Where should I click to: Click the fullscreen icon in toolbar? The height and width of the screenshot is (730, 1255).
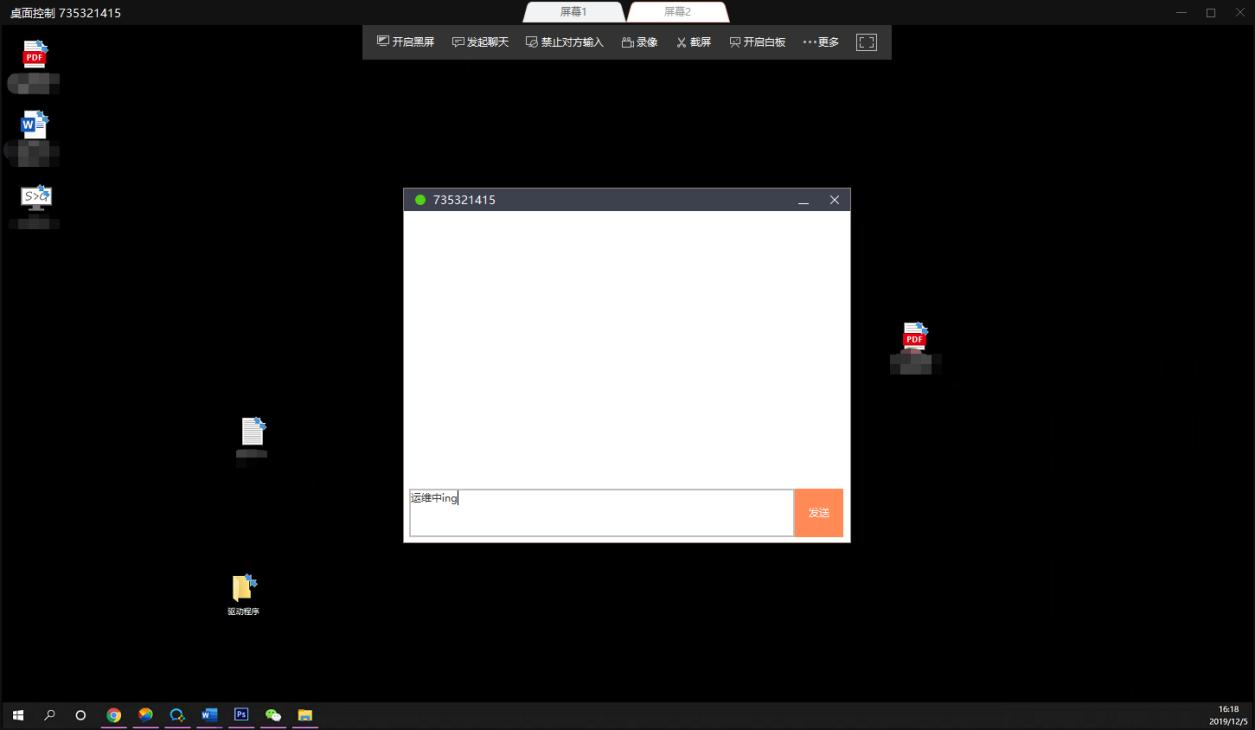pyautogui.click(x=866, y=42)
